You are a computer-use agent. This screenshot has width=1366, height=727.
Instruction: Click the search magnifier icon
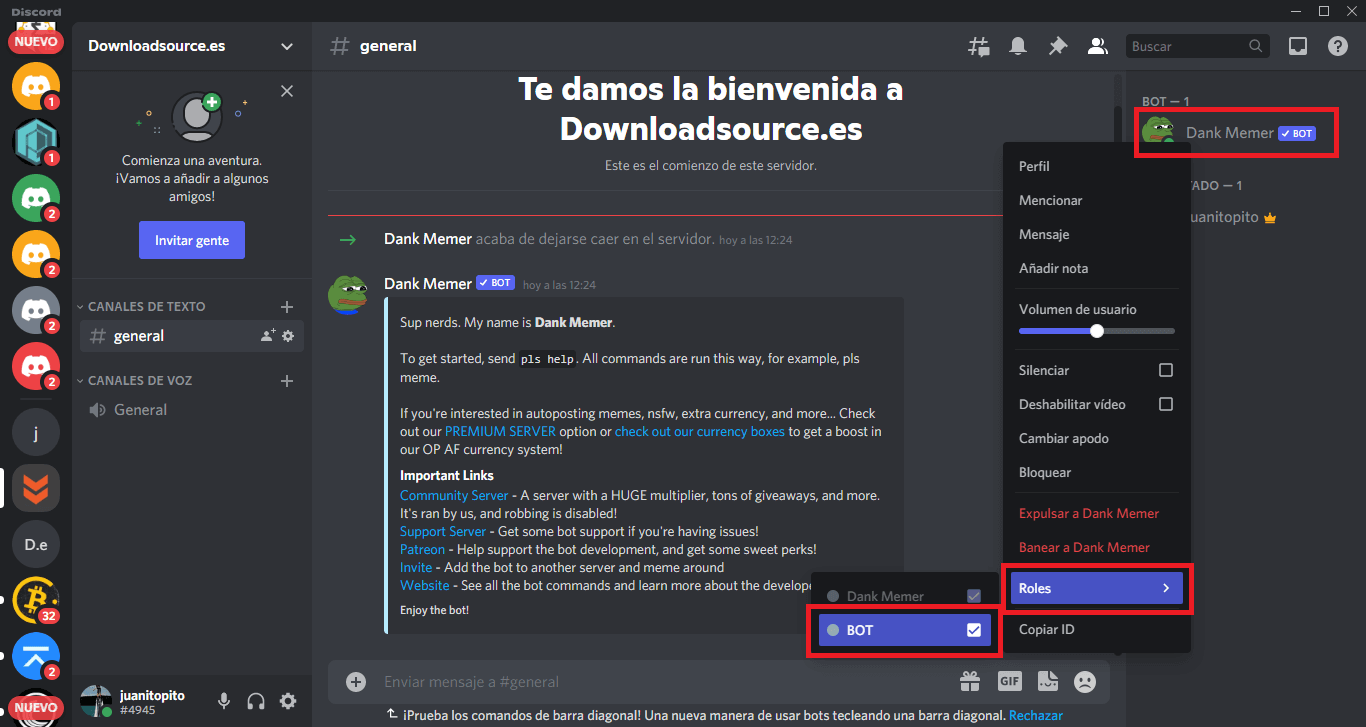[1256, 46]
